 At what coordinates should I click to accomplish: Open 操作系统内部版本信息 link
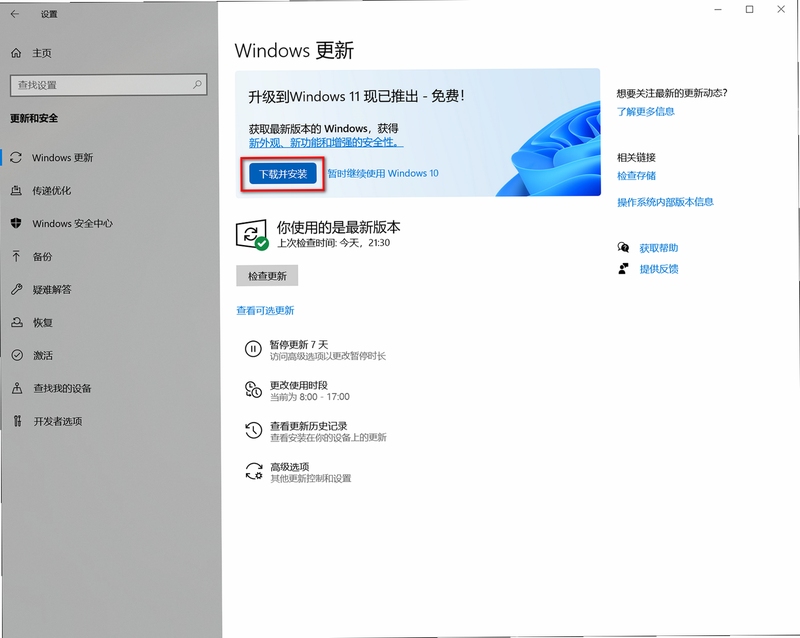[665, 202]
